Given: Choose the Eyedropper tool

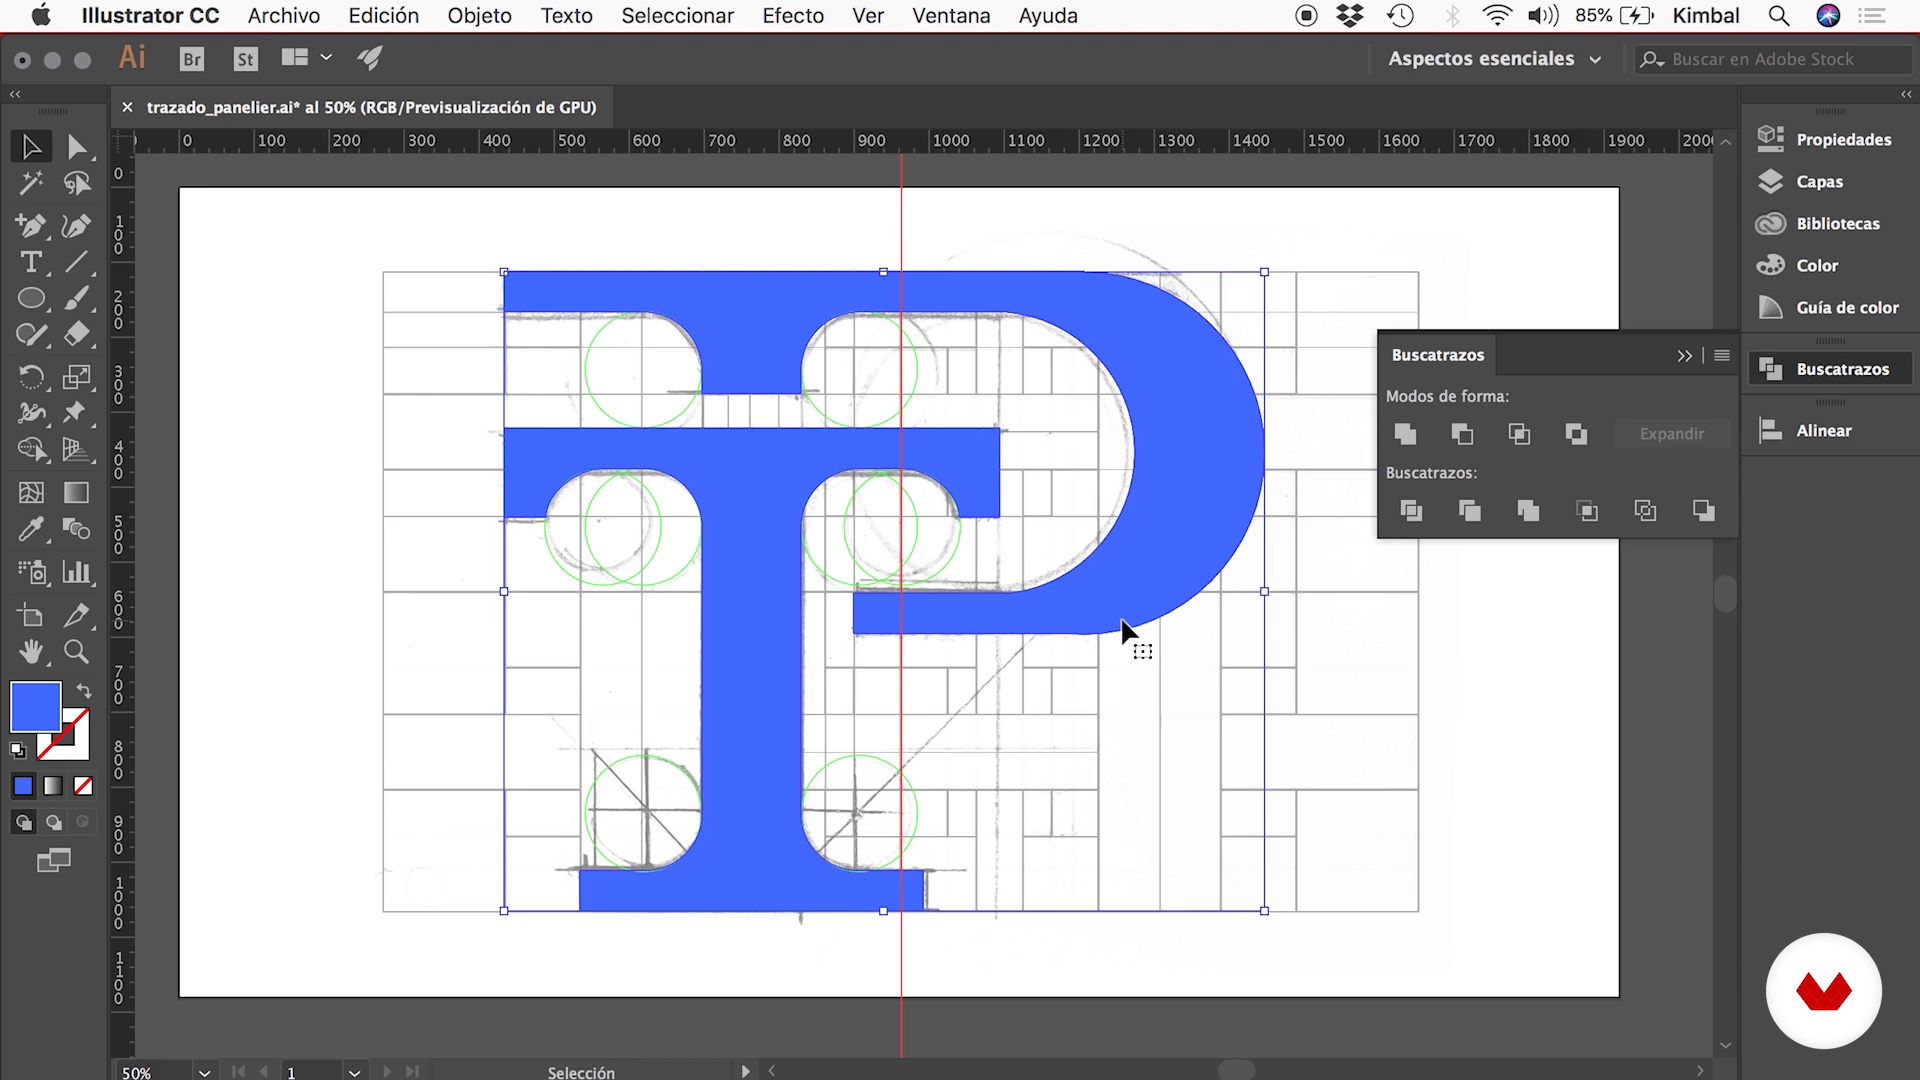Looking at the screenshot, I should pyautogui.click(x=31, y=529).
